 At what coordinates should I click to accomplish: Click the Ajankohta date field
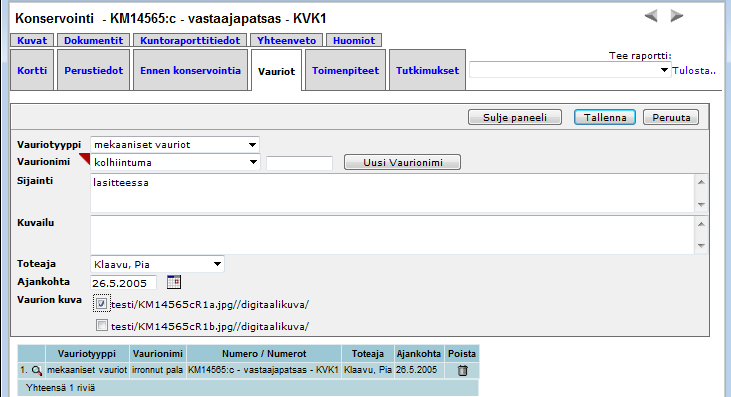(x=124, y=283)
